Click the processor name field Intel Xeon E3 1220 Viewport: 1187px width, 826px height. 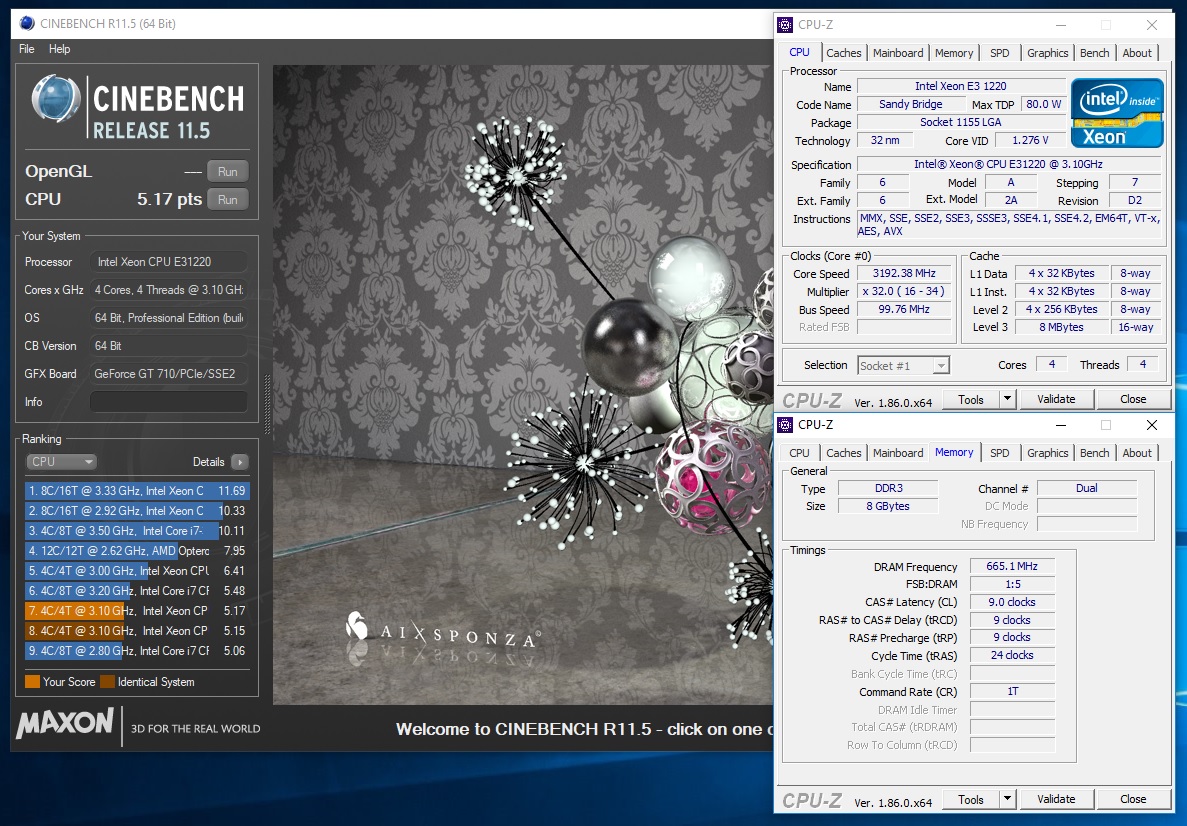click(961, 86)
